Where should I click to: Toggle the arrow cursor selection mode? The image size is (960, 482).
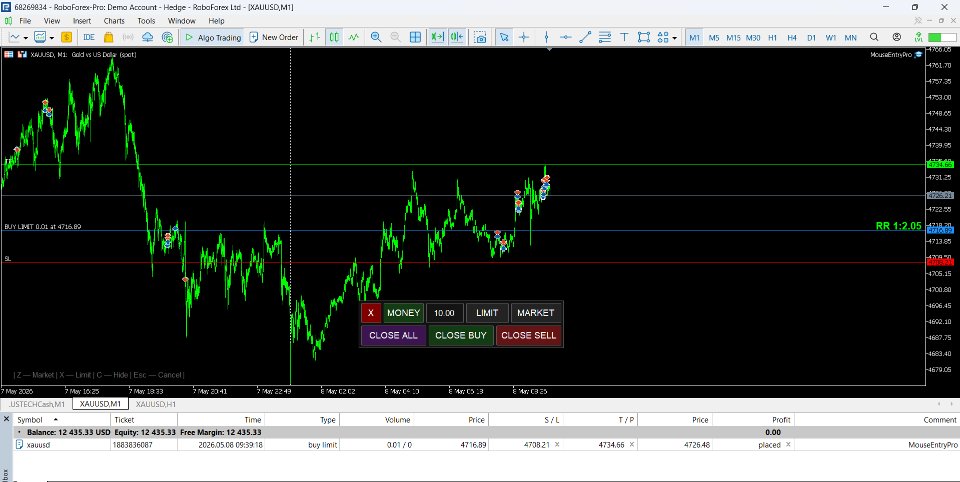[x=504, y=37]
